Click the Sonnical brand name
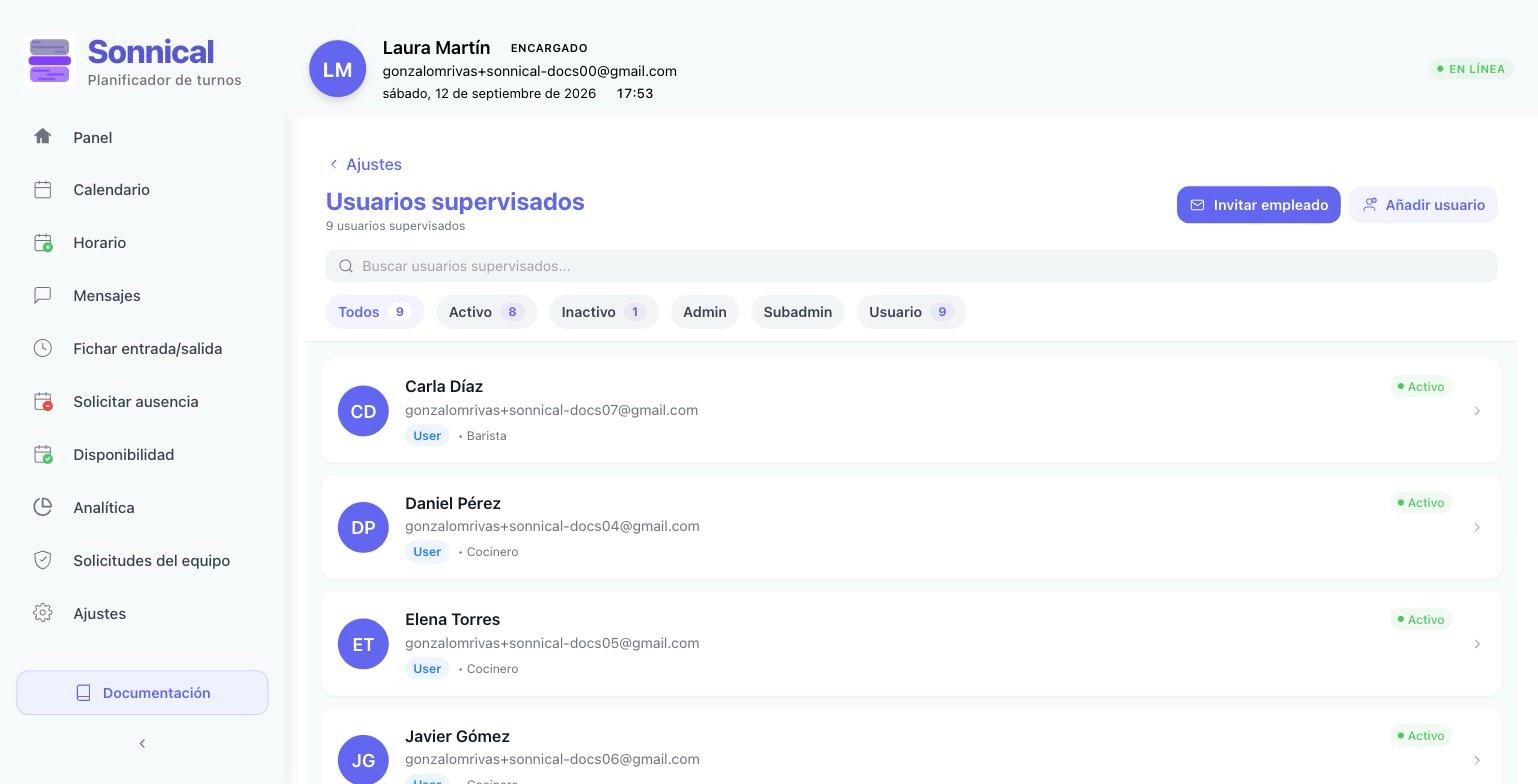 point(150,52)
